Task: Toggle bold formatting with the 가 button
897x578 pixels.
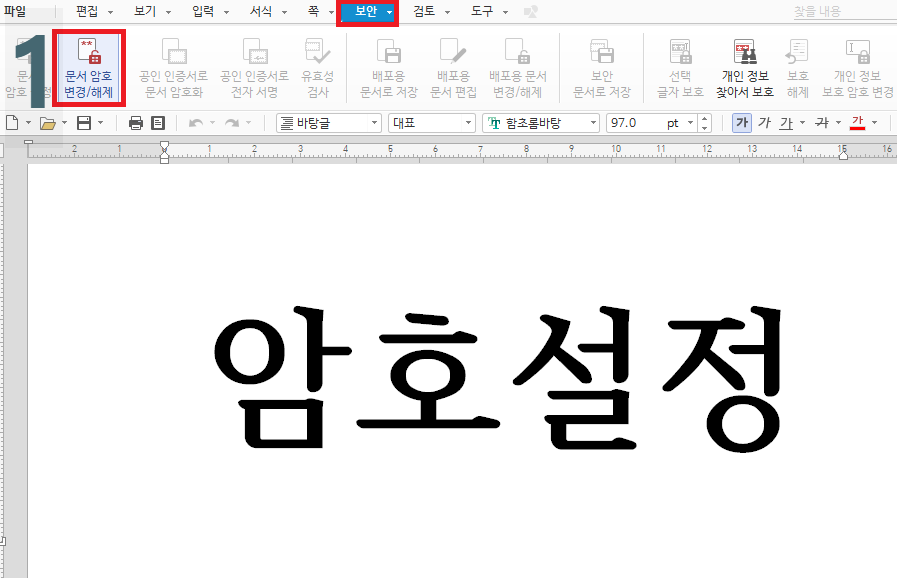Action: [x=743, y=121]
